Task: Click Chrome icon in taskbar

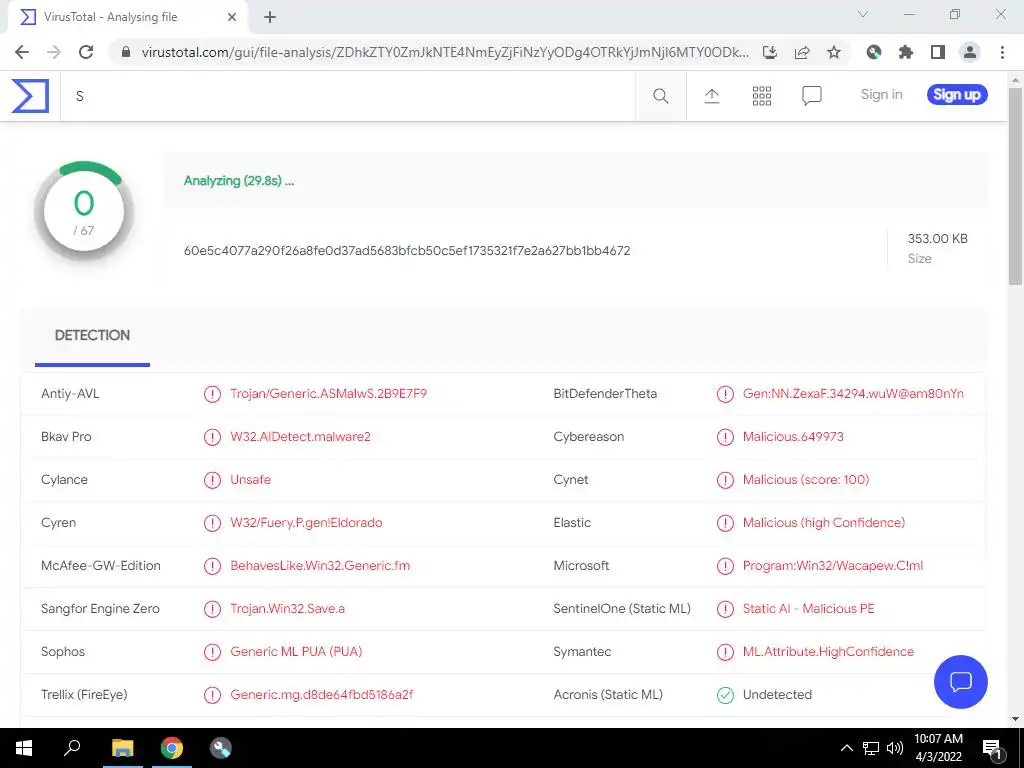Action: pyautogui.click(x=172, y=748)
